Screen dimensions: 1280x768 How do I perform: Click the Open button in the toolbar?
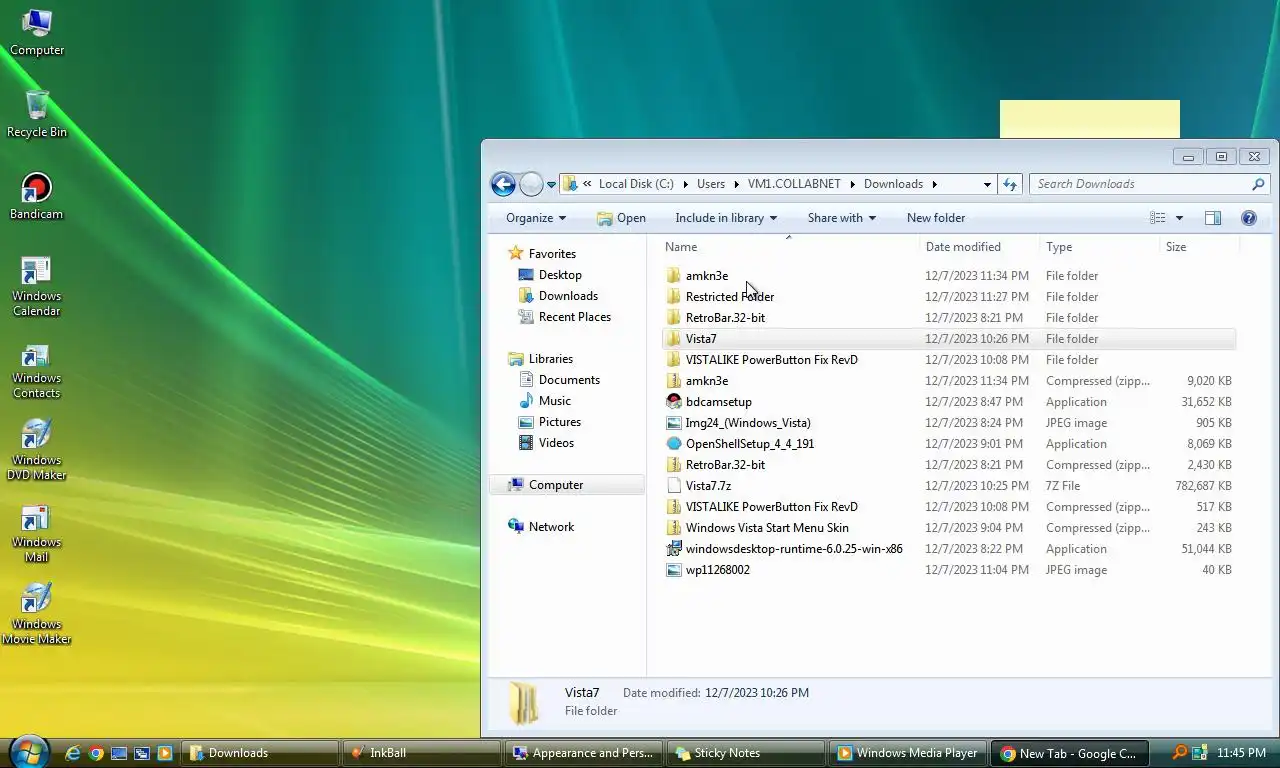coord(621,218)
